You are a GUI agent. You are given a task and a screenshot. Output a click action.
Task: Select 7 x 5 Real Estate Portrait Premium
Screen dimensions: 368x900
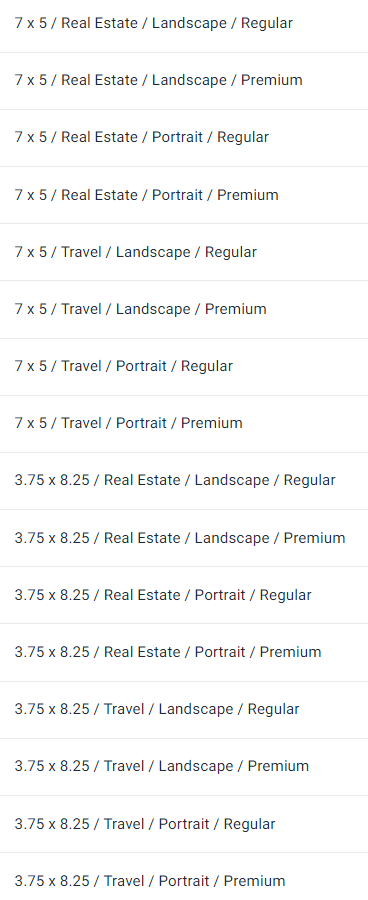coord(184,195)
